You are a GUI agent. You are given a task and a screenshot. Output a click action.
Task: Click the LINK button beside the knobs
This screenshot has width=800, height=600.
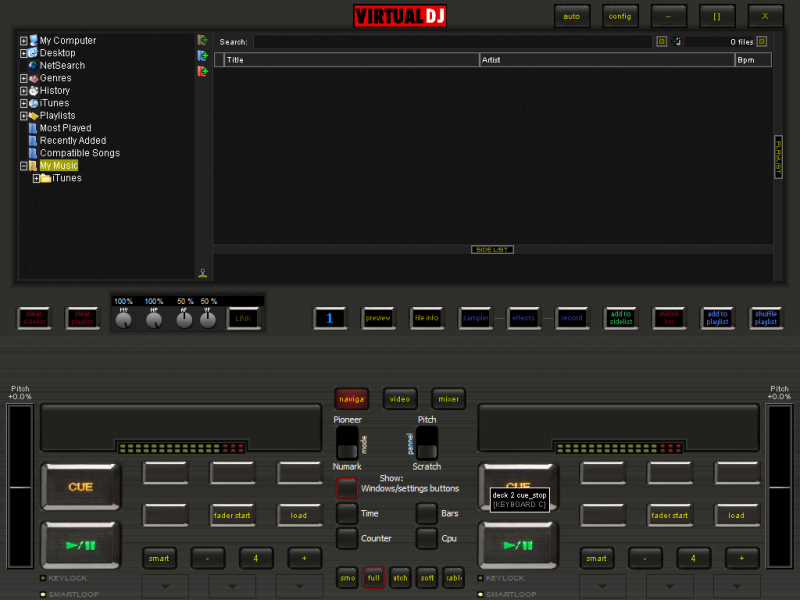pyautogui.click(x=243, y=318)
